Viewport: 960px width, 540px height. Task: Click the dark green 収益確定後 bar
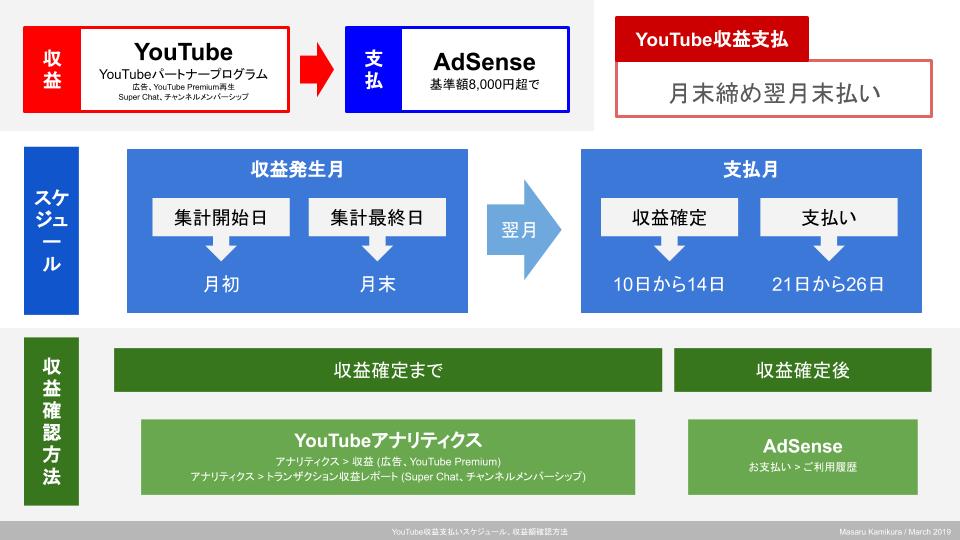tap(803, 370)
